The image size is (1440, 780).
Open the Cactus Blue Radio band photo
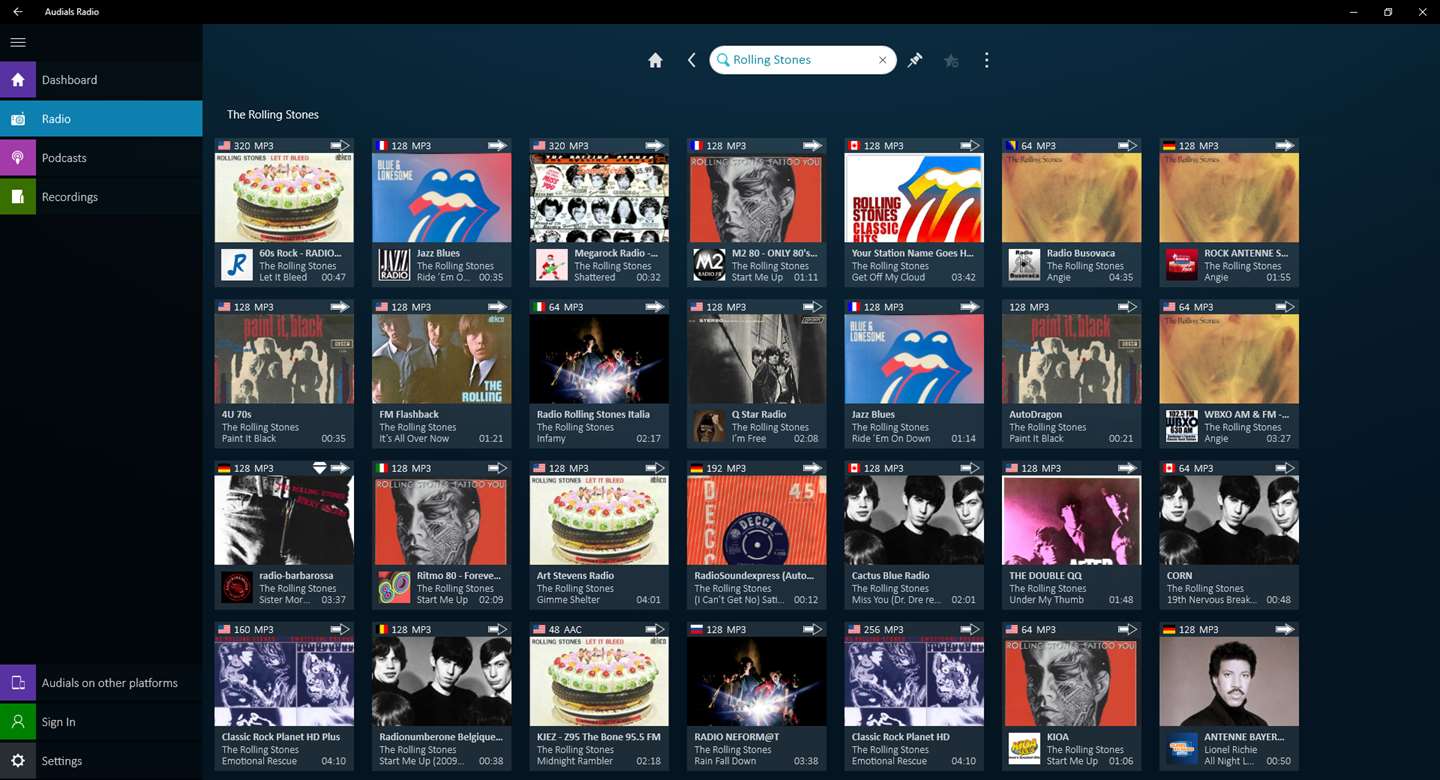click(914, 520)
